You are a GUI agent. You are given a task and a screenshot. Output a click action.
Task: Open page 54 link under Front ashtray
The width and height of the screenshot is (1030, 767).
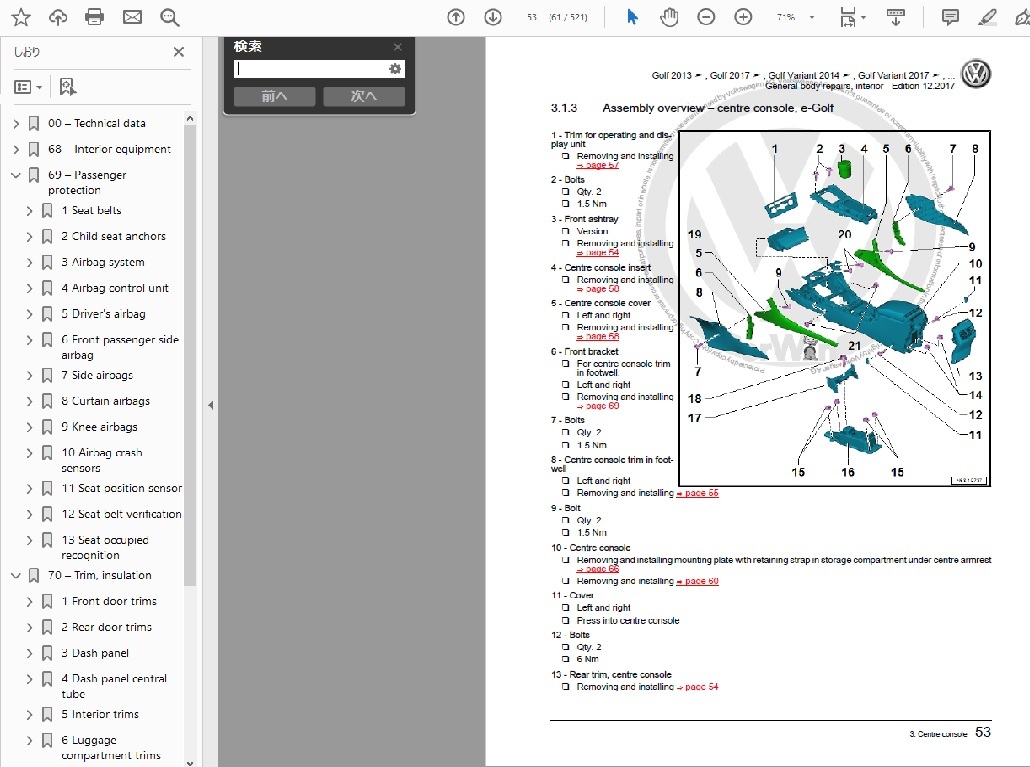[598, 253]
